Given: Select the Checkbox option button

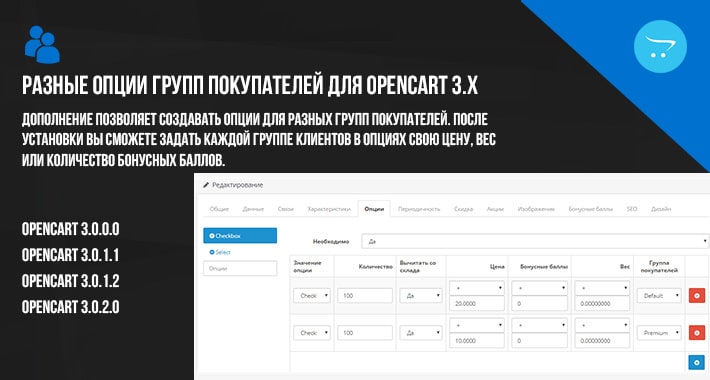Looking at the screenshot, I should [x=240, y=236].
